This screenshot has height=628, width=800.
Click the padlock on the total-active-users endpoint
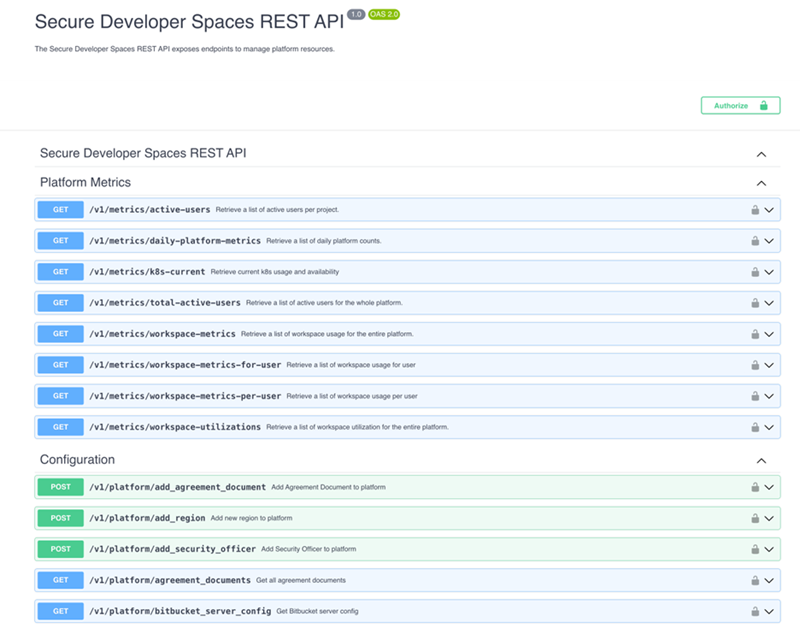point(753,302)
